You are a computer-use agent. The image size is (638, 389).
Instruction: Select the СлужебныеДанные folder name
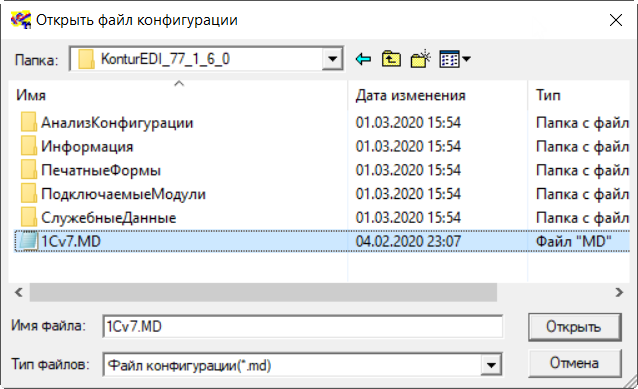[109, 218]
